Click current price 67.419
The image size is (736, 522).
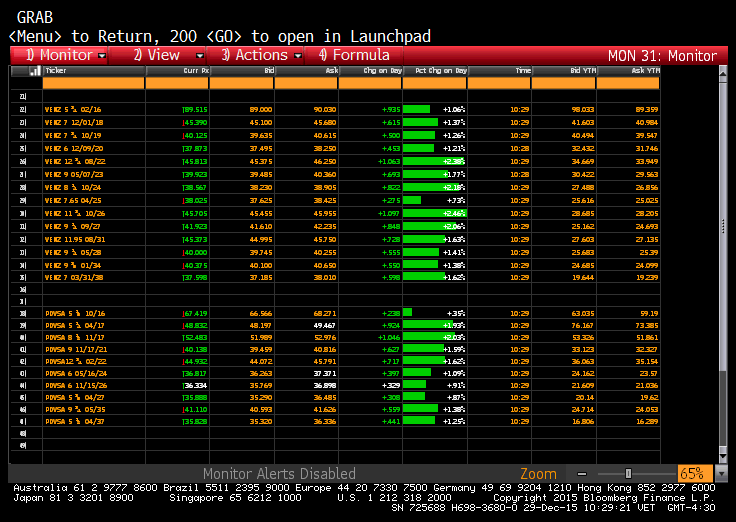point(195,314)
